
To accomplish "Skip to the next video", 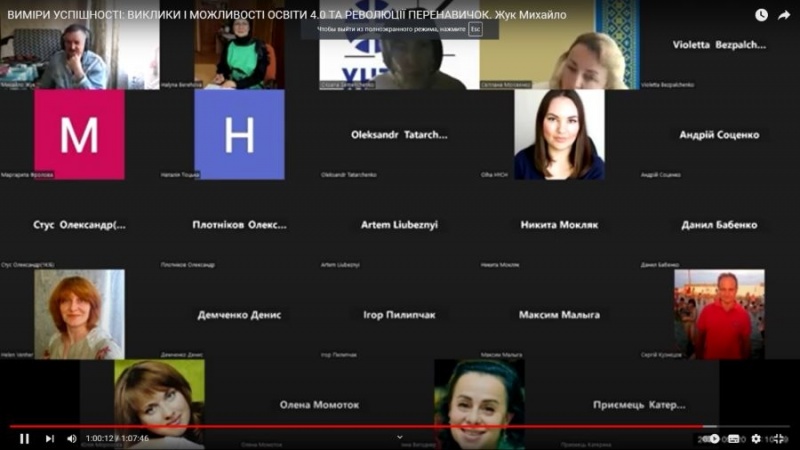I will coord(49,438).
